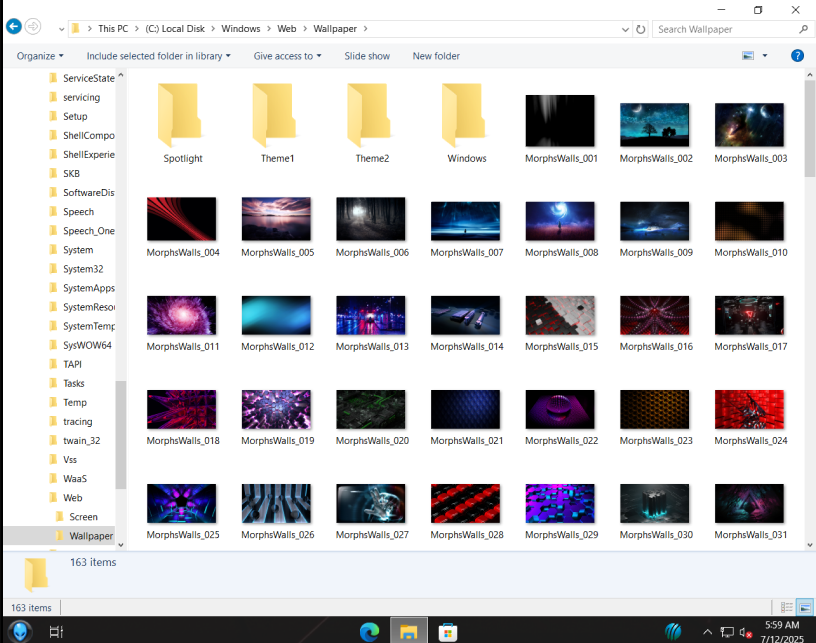Jump to Windows breadcrumb in address bar
Viewport: 816px width, 643px height.
coord(240,29)
